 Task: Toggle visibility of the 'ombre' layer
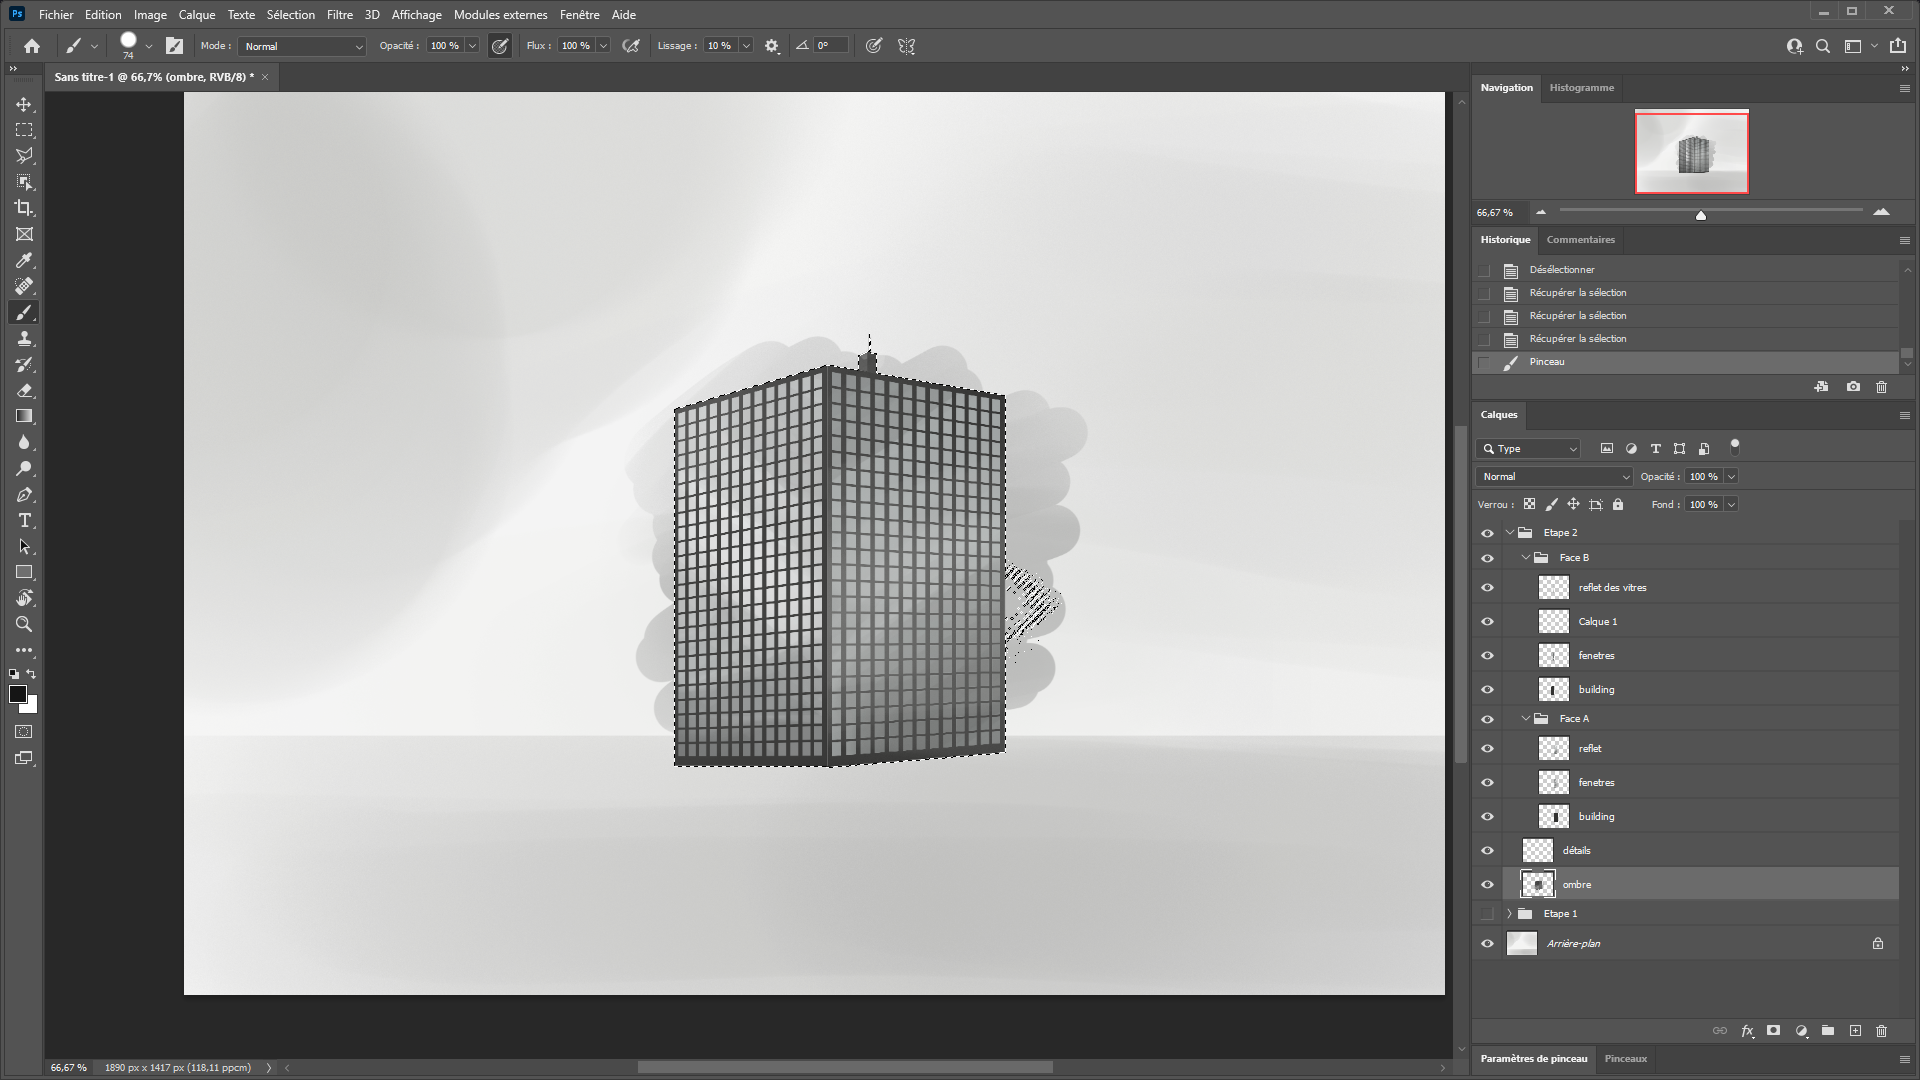[1487, 884]
